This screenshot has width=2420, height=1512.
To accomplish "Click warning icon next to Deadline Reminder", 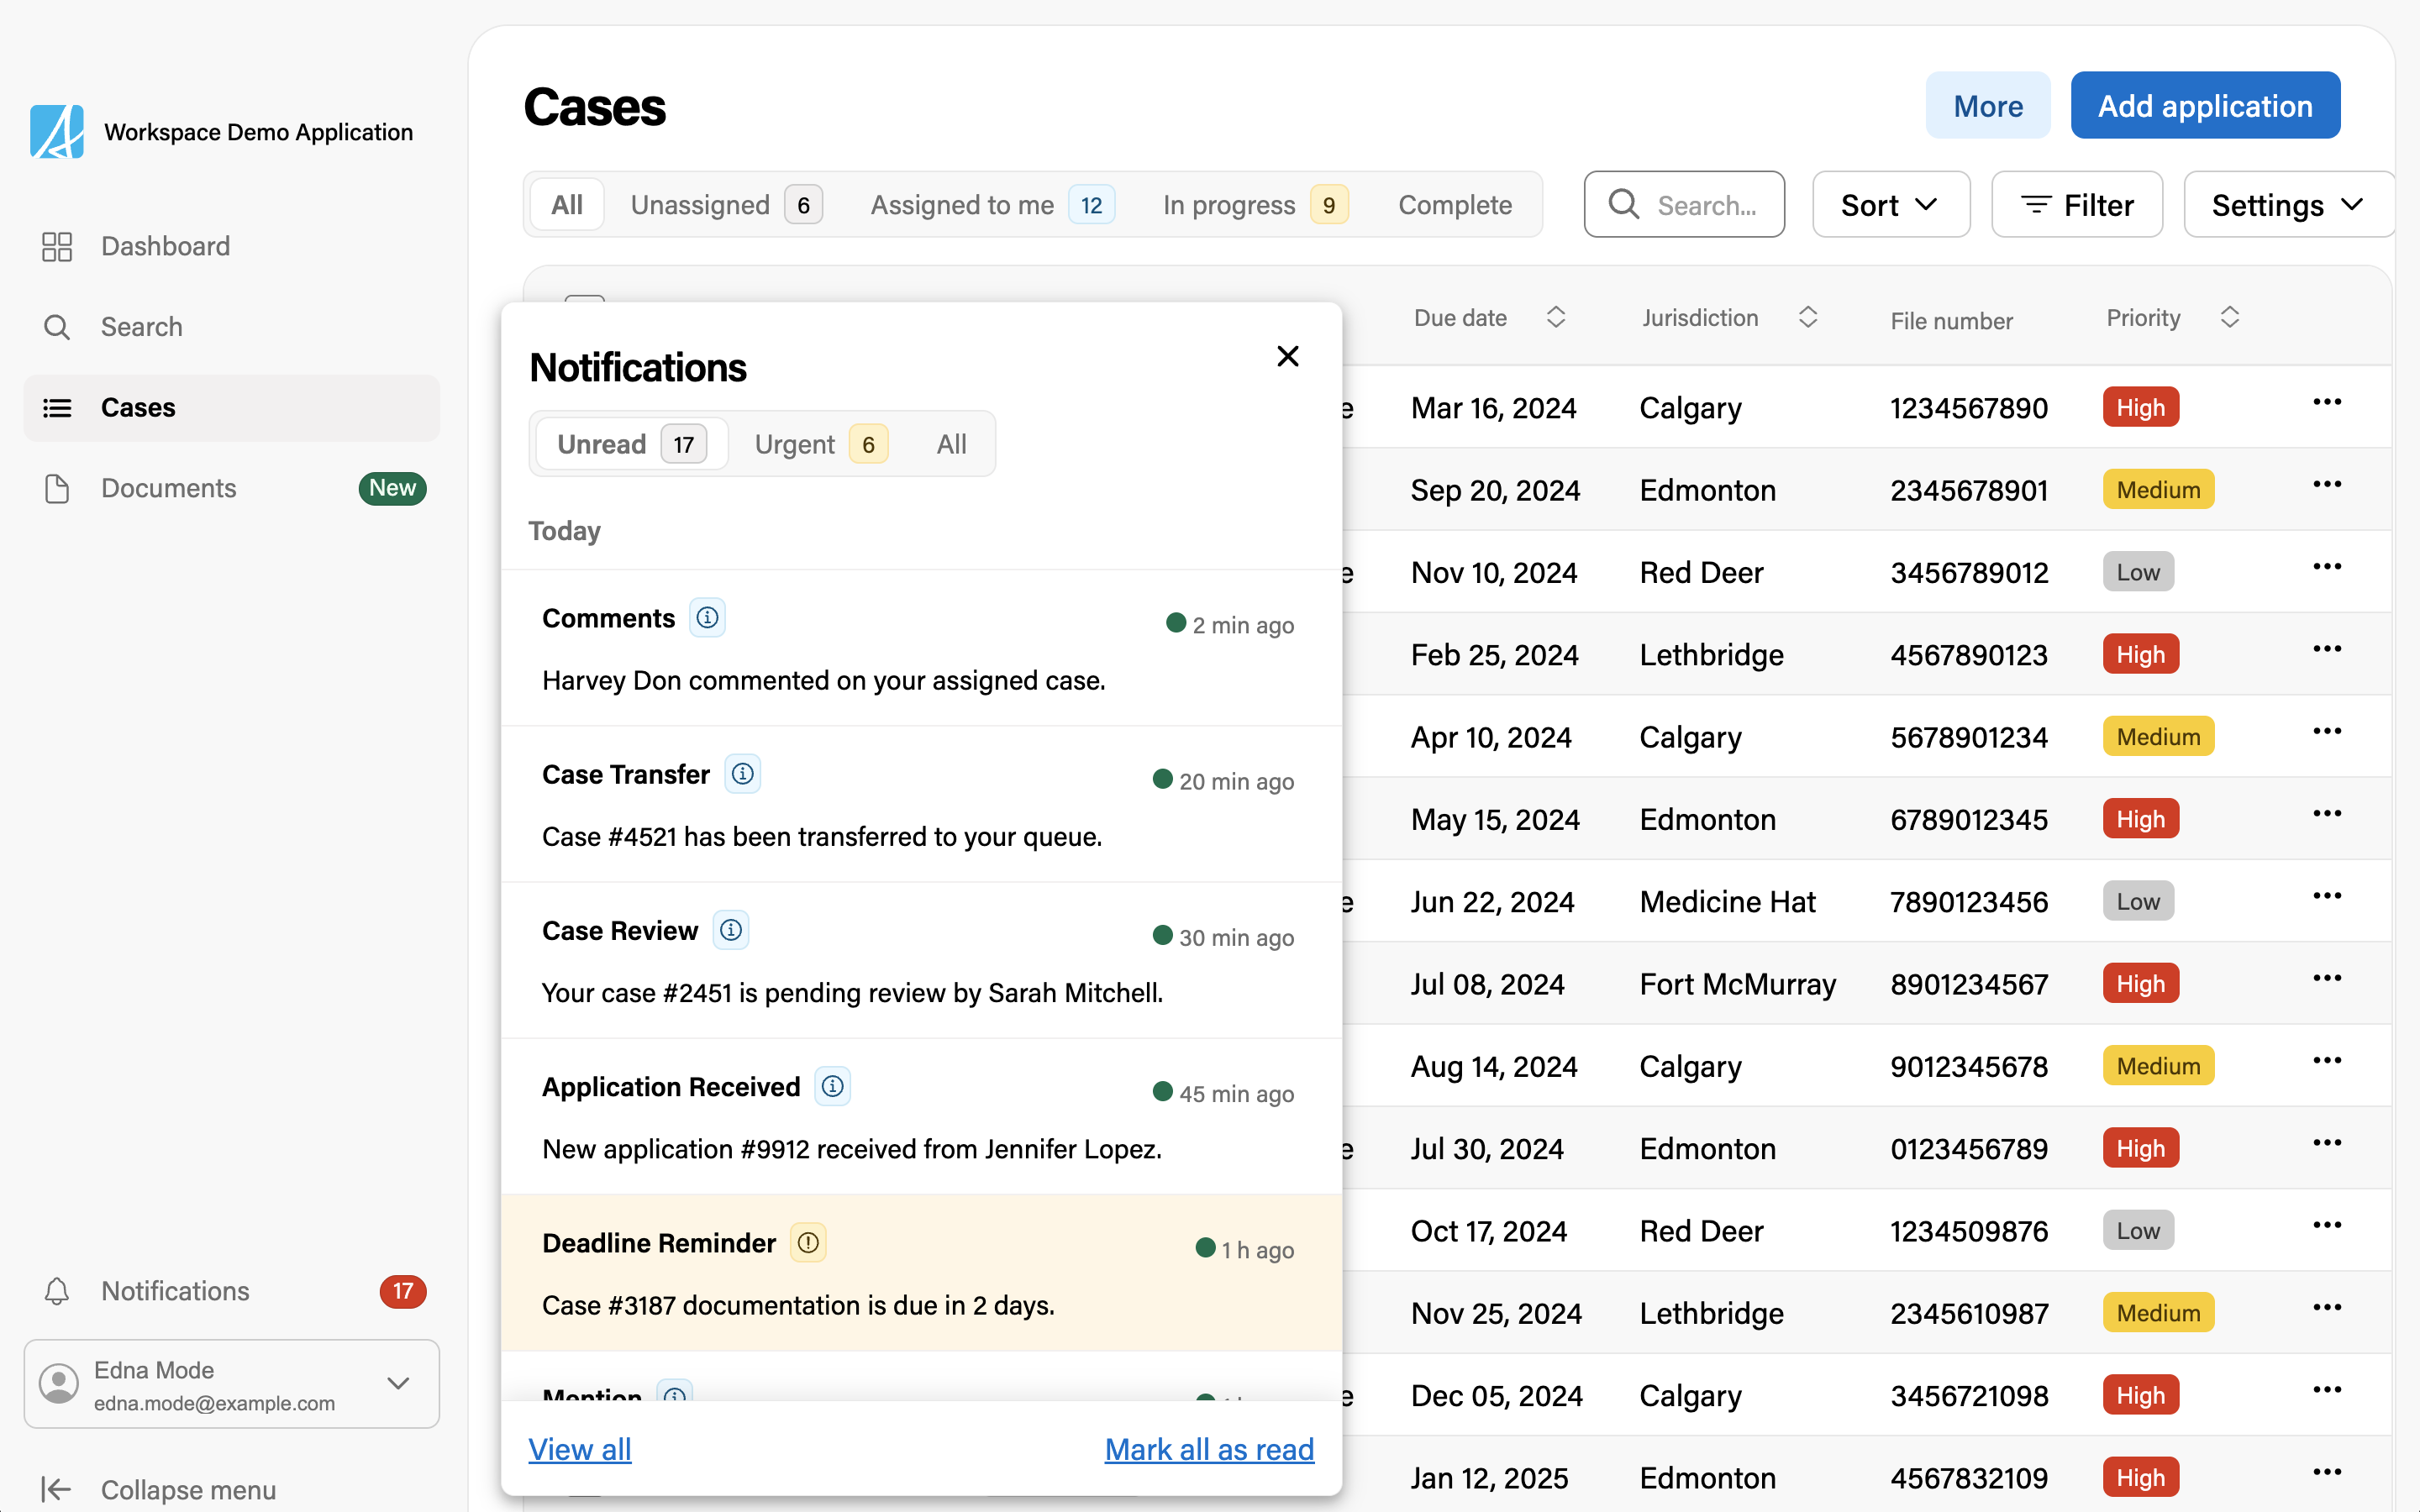I will tap(808, 1242).
